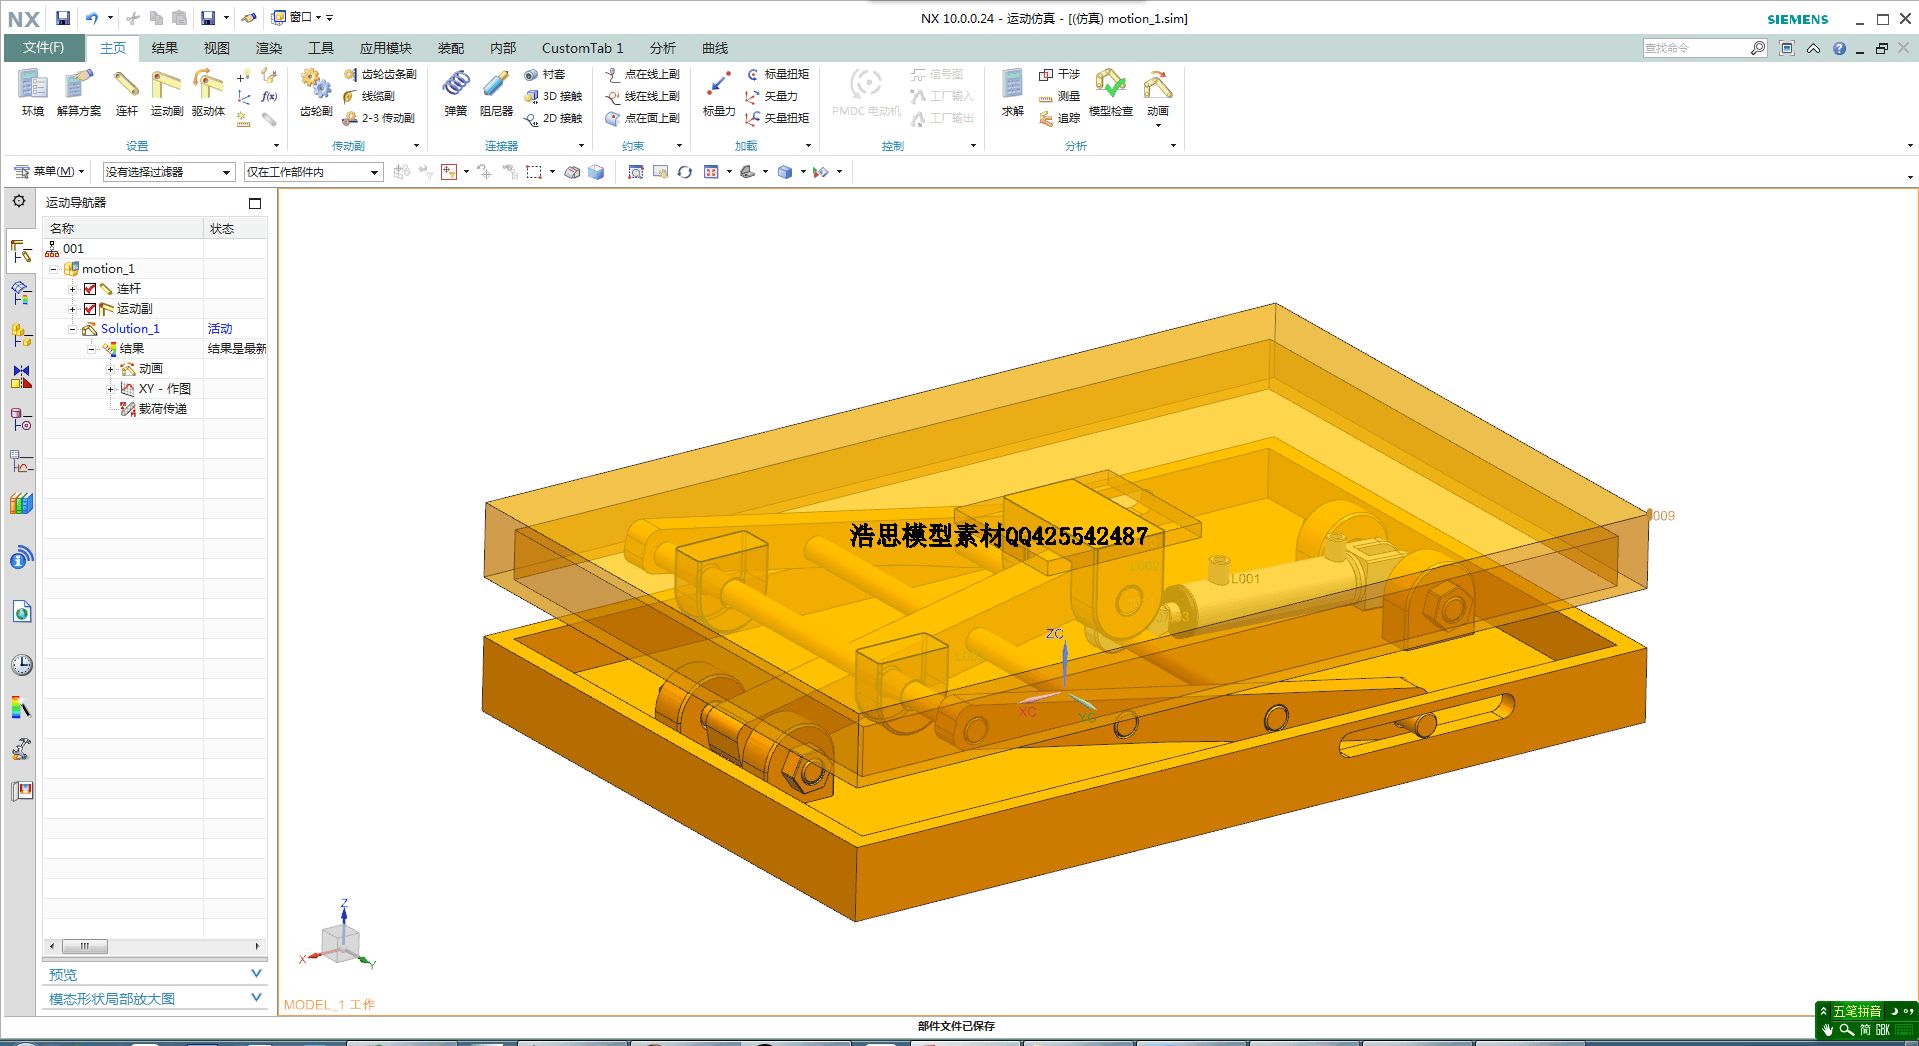The image size is (1919, 1046).
Task: Switch to the 视图 ribbon tab
Action: point(217,48)
